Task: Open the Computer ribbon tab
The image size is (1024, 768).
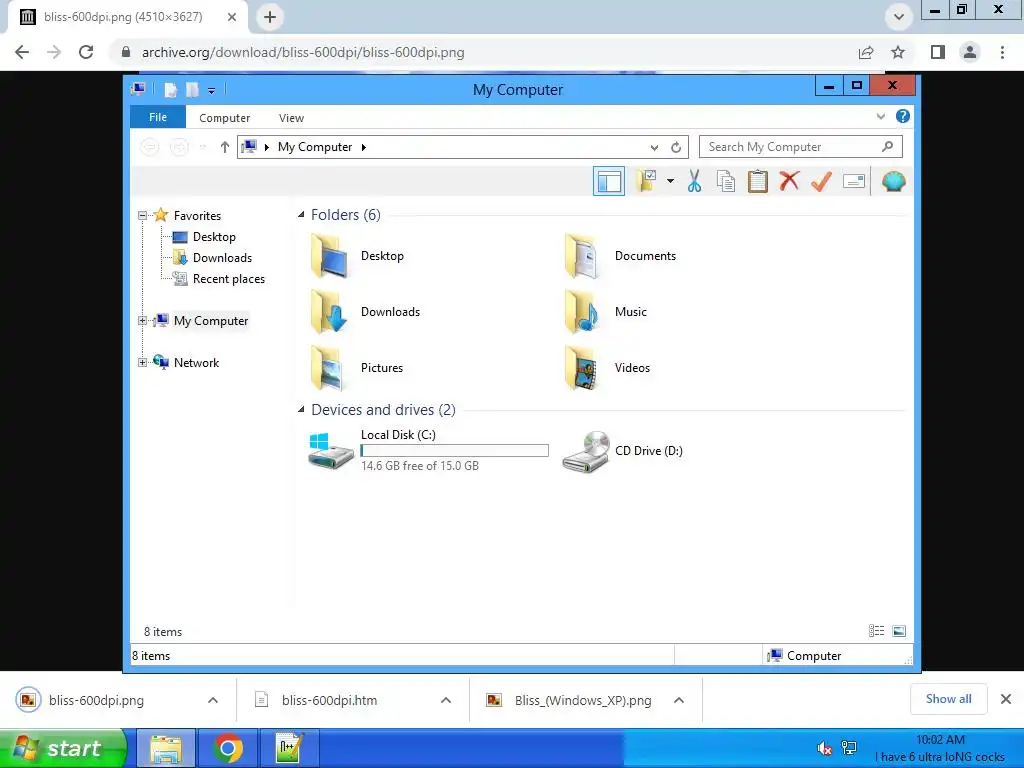Action: (225, 118)
